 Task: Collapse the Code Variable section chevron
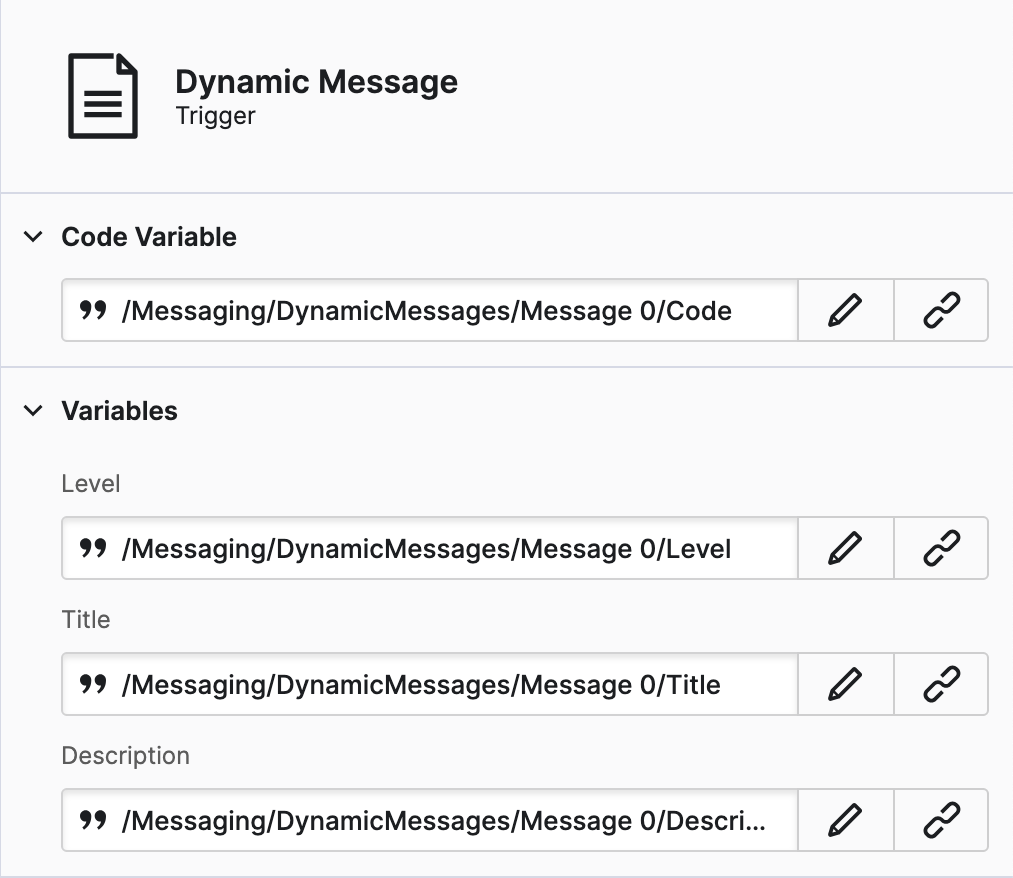[34, 237]
